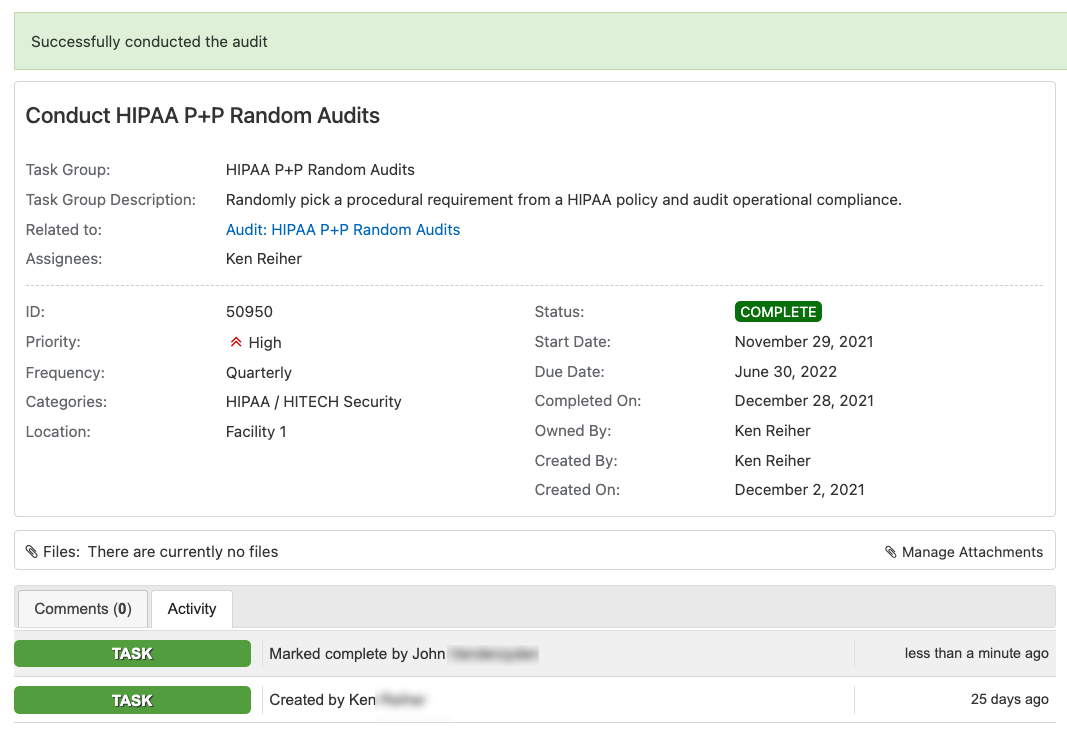Click the Due Date value June 30, 2022
The width and height of the screenshot is (1067, 736).
tap(785, 372)
